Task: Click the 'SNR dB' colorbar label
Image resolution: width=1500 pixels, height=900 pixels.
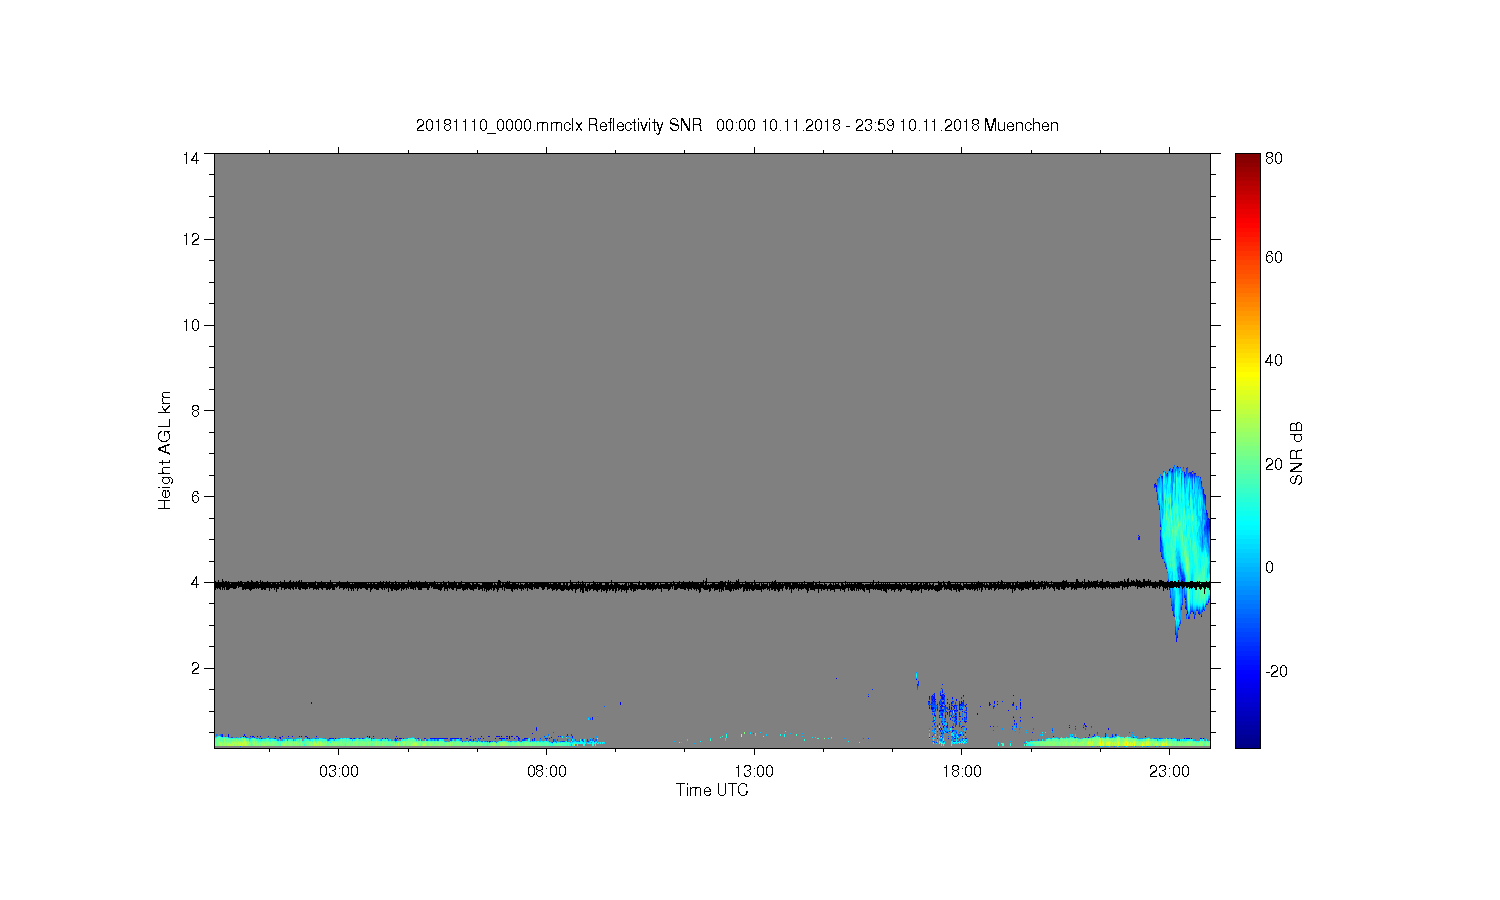Action: pos(1296,453)
